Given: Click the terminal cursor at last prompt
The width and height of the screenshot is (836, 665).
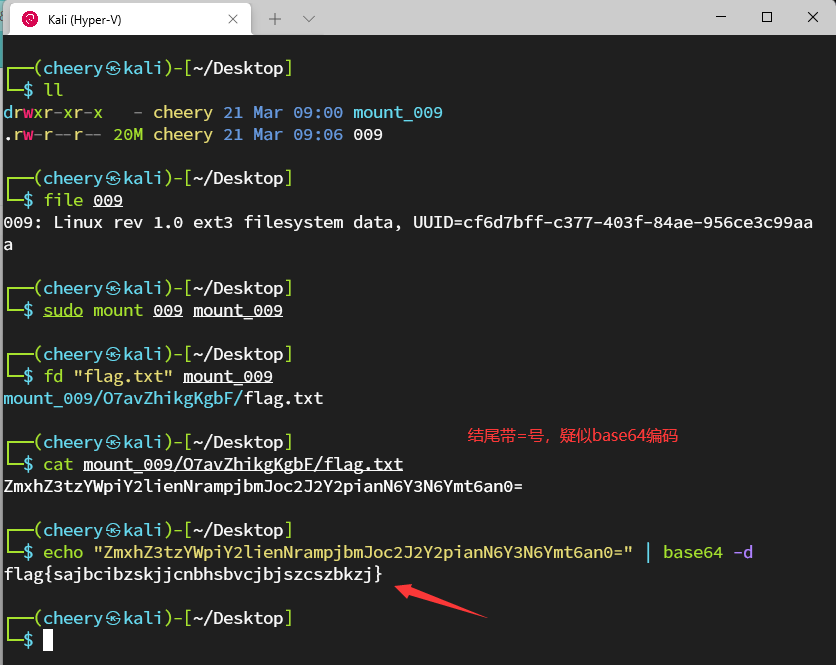Looking at the screenshot, I should (x=48, y=640).
